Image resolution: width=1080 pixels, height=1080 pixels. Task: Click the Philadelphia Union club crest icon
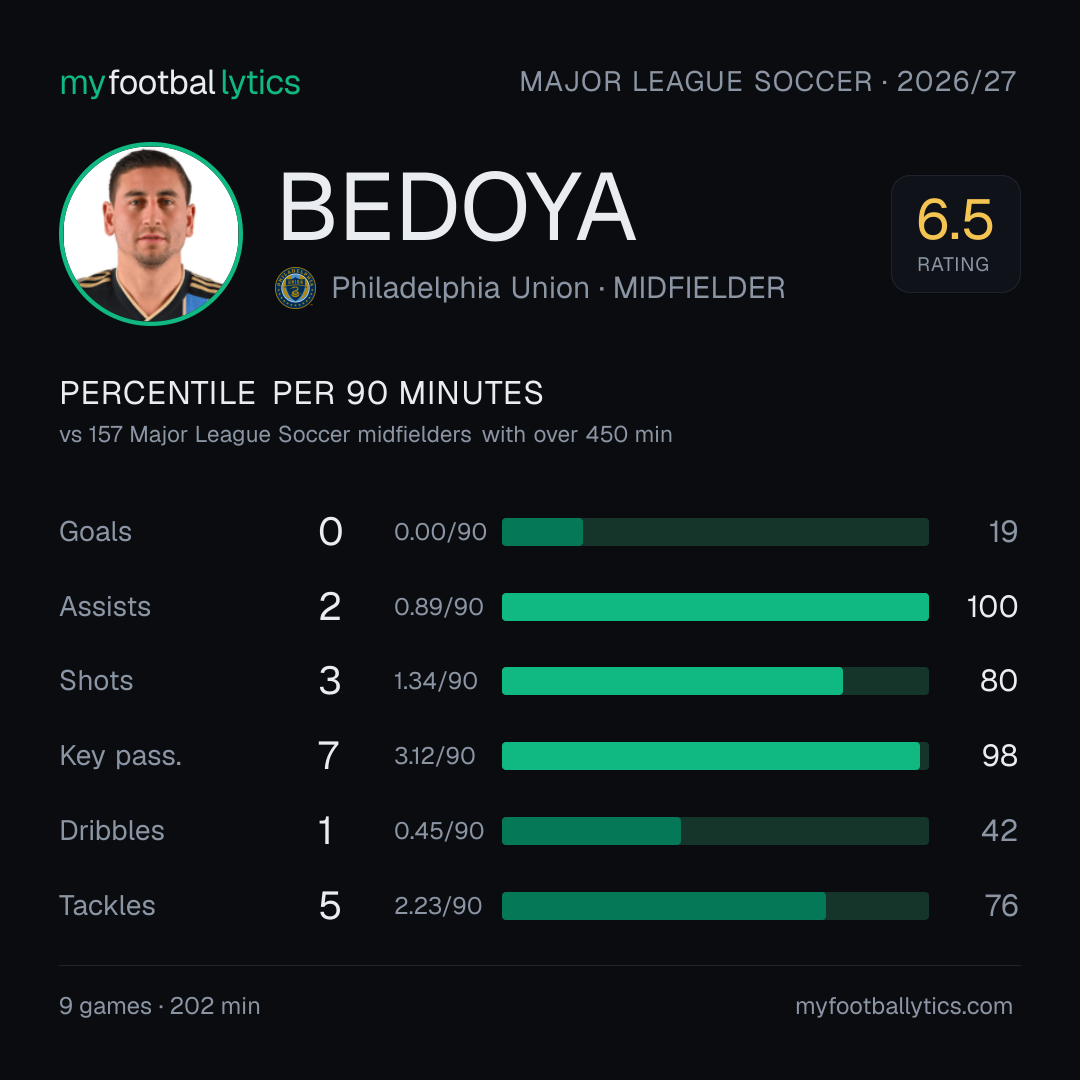click(x=295, y=288)
